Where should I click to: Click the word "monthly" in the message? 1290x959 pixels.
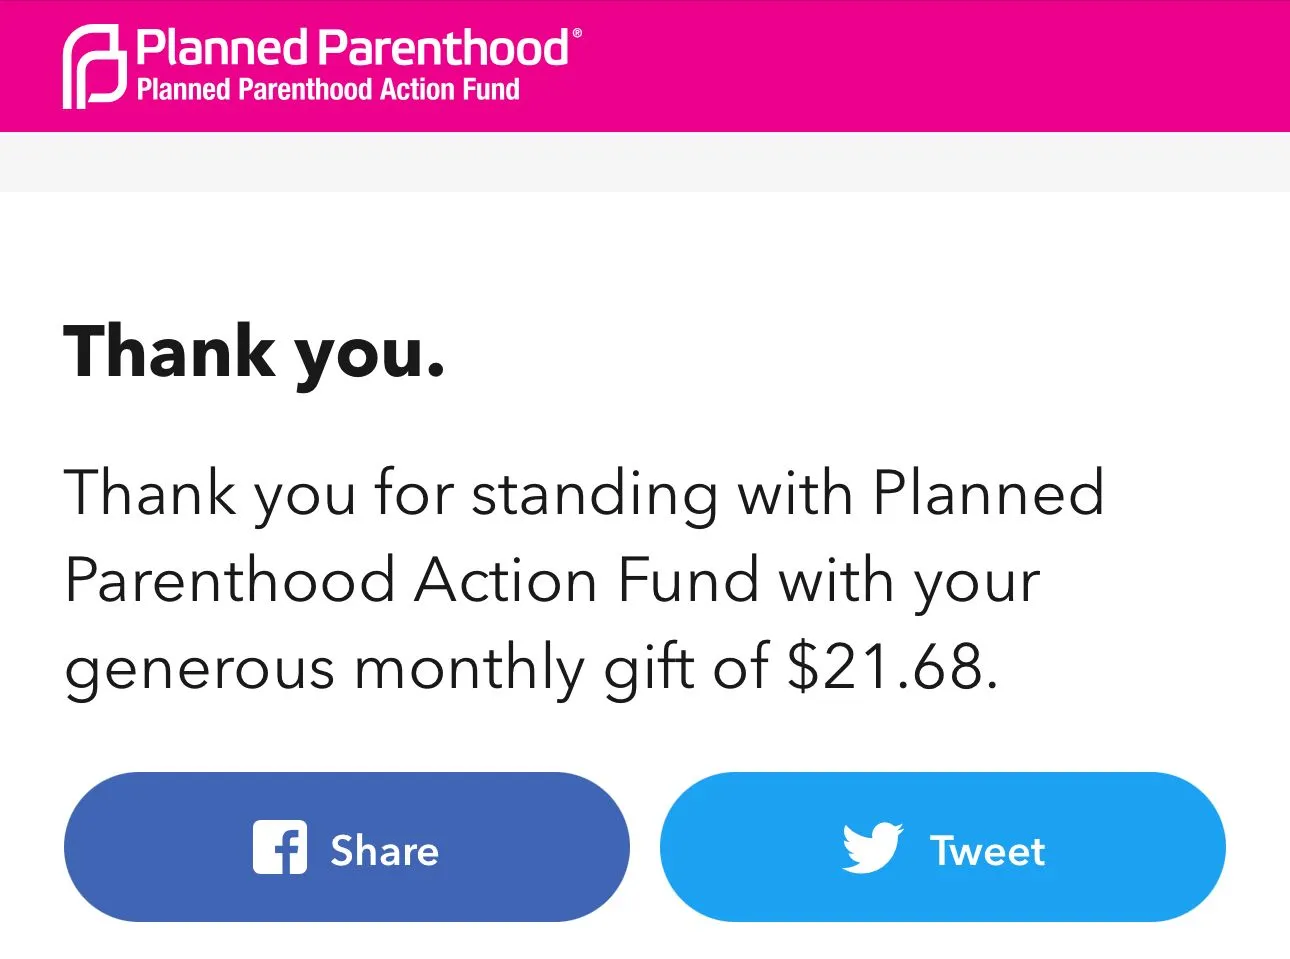469,667
